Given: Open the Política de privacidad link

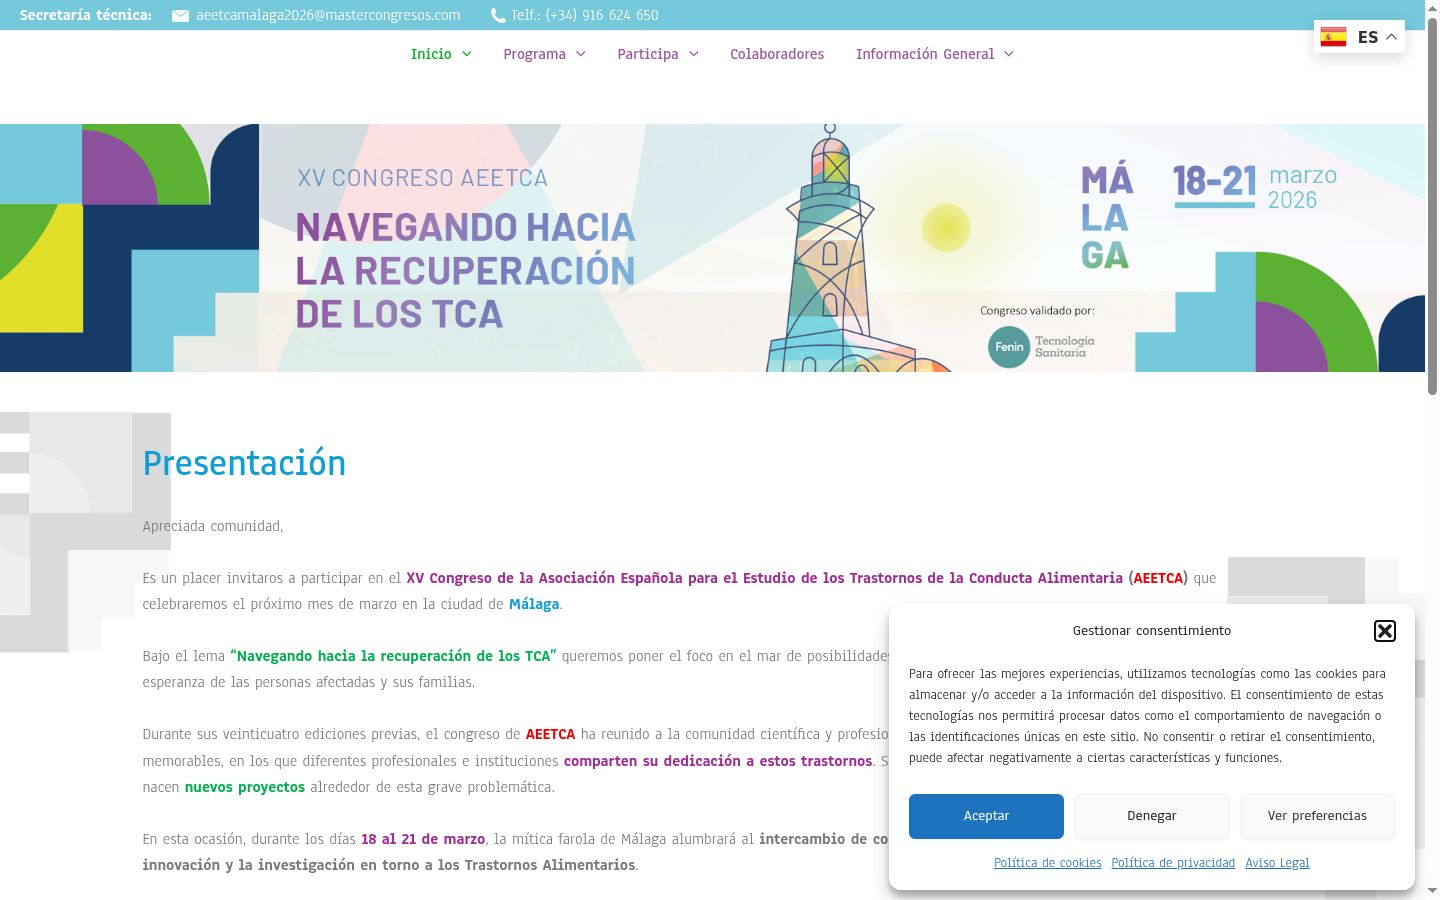Looking at the screenshot, I should coord(1173,863).
